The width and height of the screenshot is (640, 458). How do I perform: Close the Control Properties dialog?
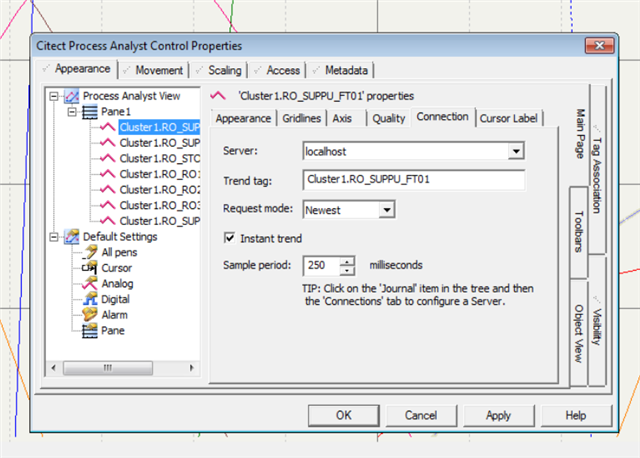(599, 46)
